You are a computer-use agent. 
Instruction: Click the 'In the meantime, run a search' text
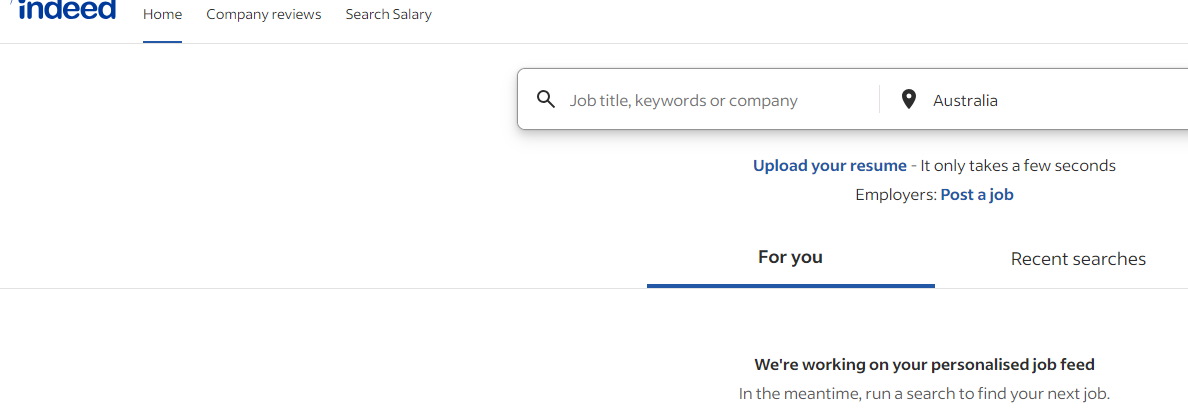[x=924, y=393]
